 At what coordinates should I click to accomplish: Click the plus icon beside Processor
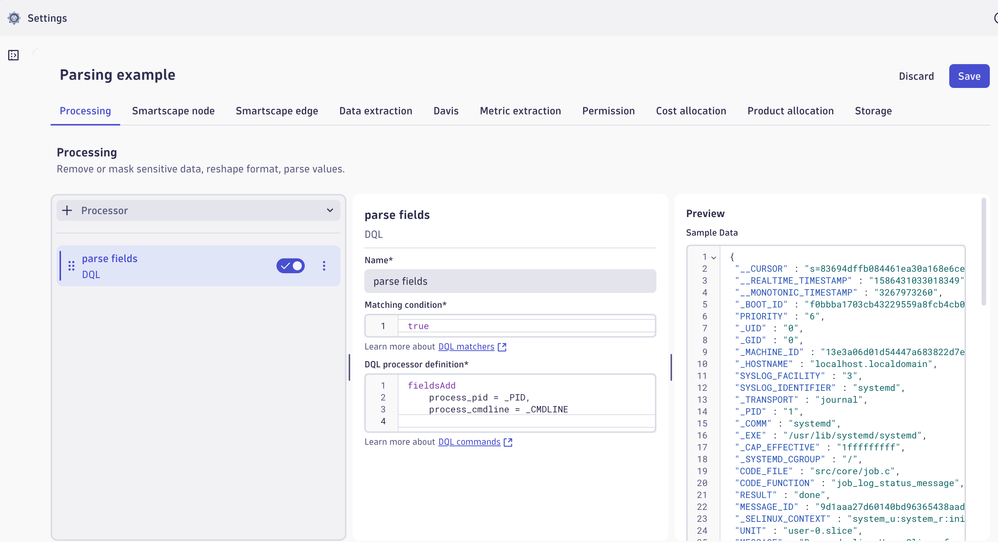67,211
